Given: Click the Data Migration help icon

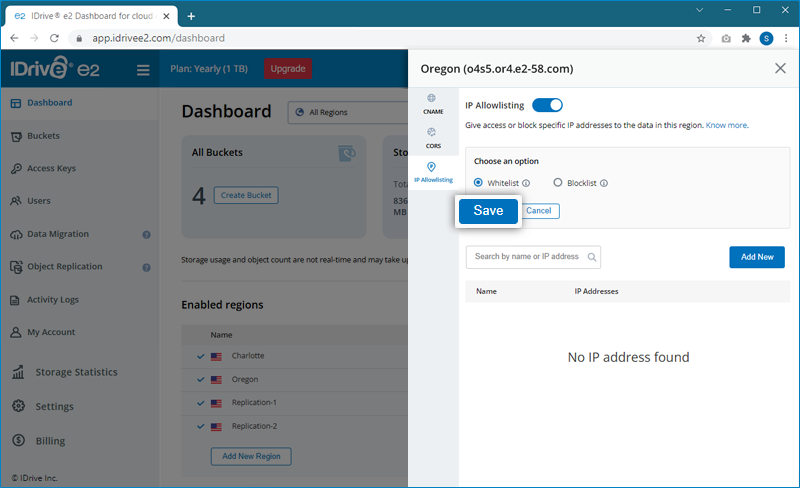Looking at the screenshot, I should click(146, 235).
